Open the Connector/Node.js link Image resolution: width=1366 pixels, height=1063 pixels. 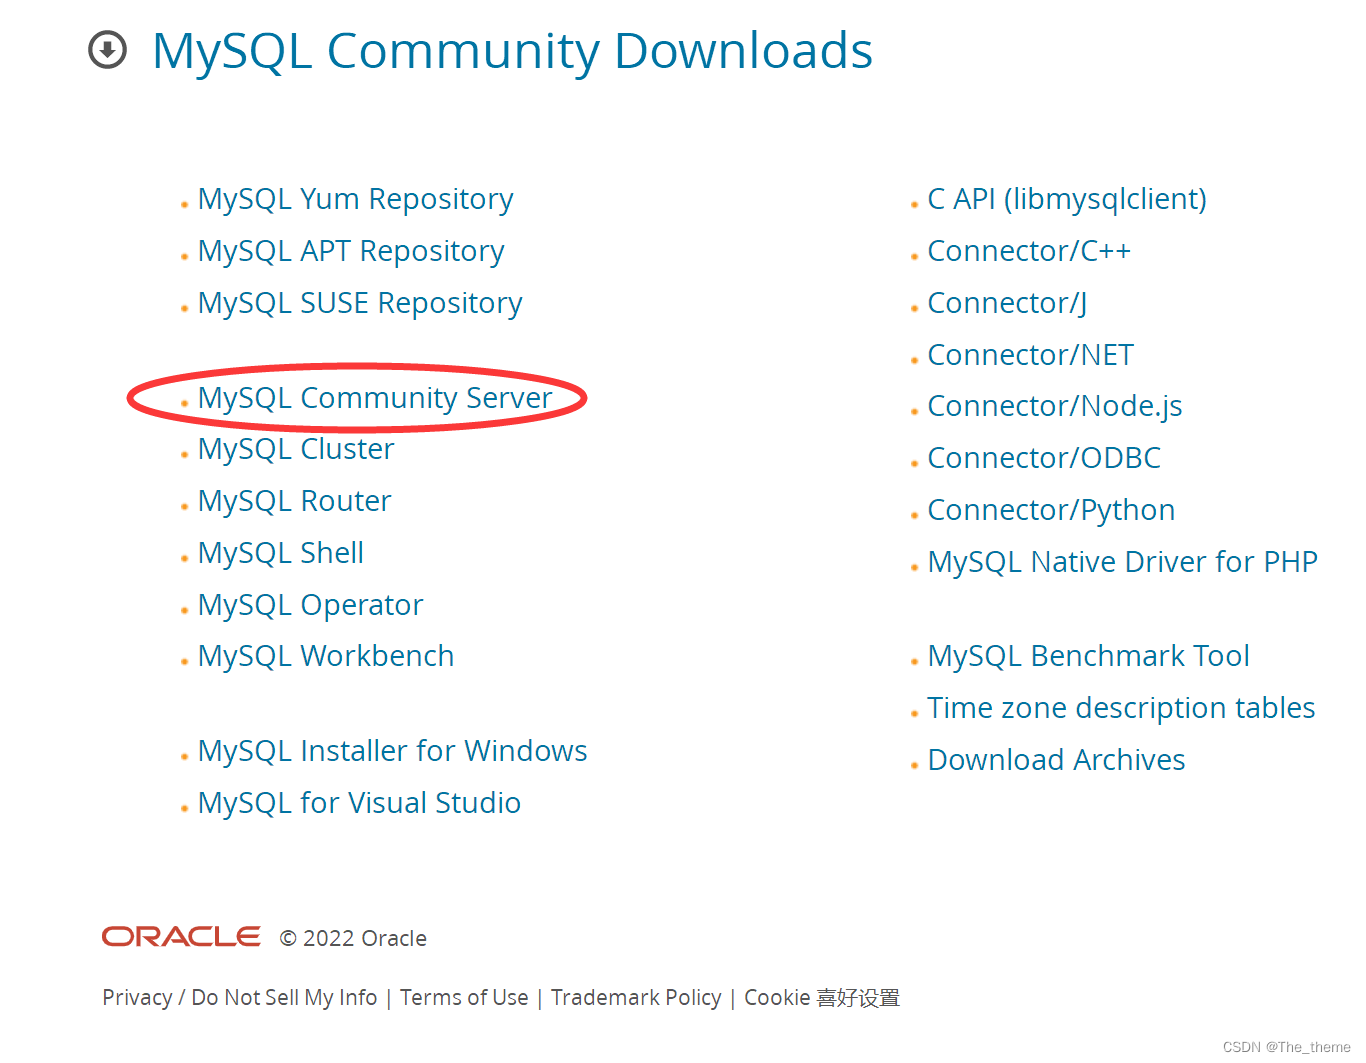(1055, 406)
